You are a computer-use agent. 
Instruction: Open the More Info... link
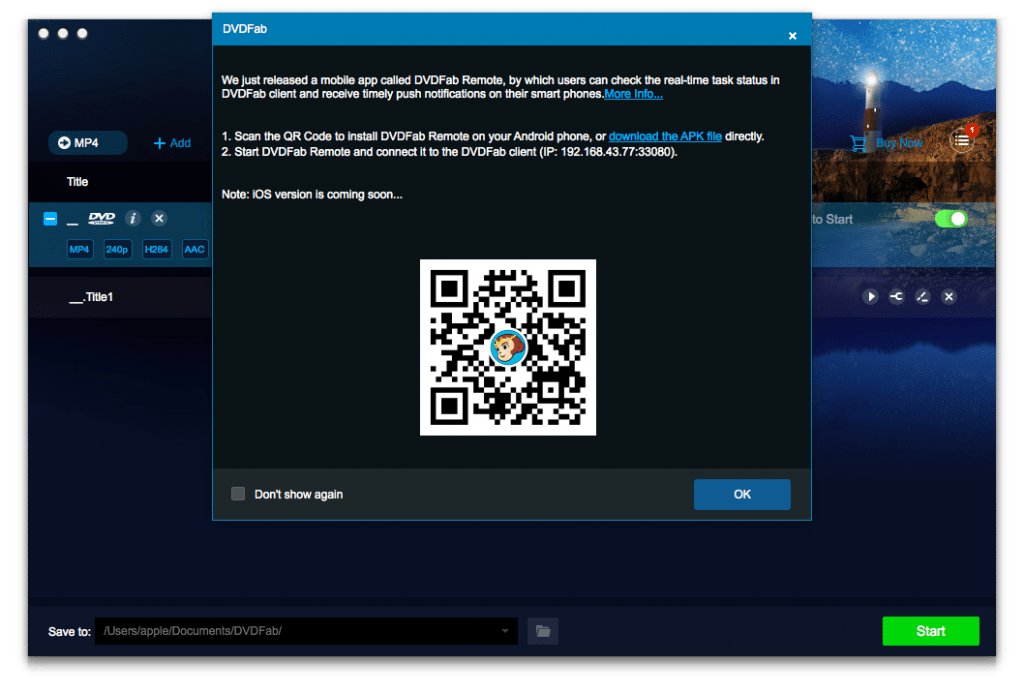633,94
